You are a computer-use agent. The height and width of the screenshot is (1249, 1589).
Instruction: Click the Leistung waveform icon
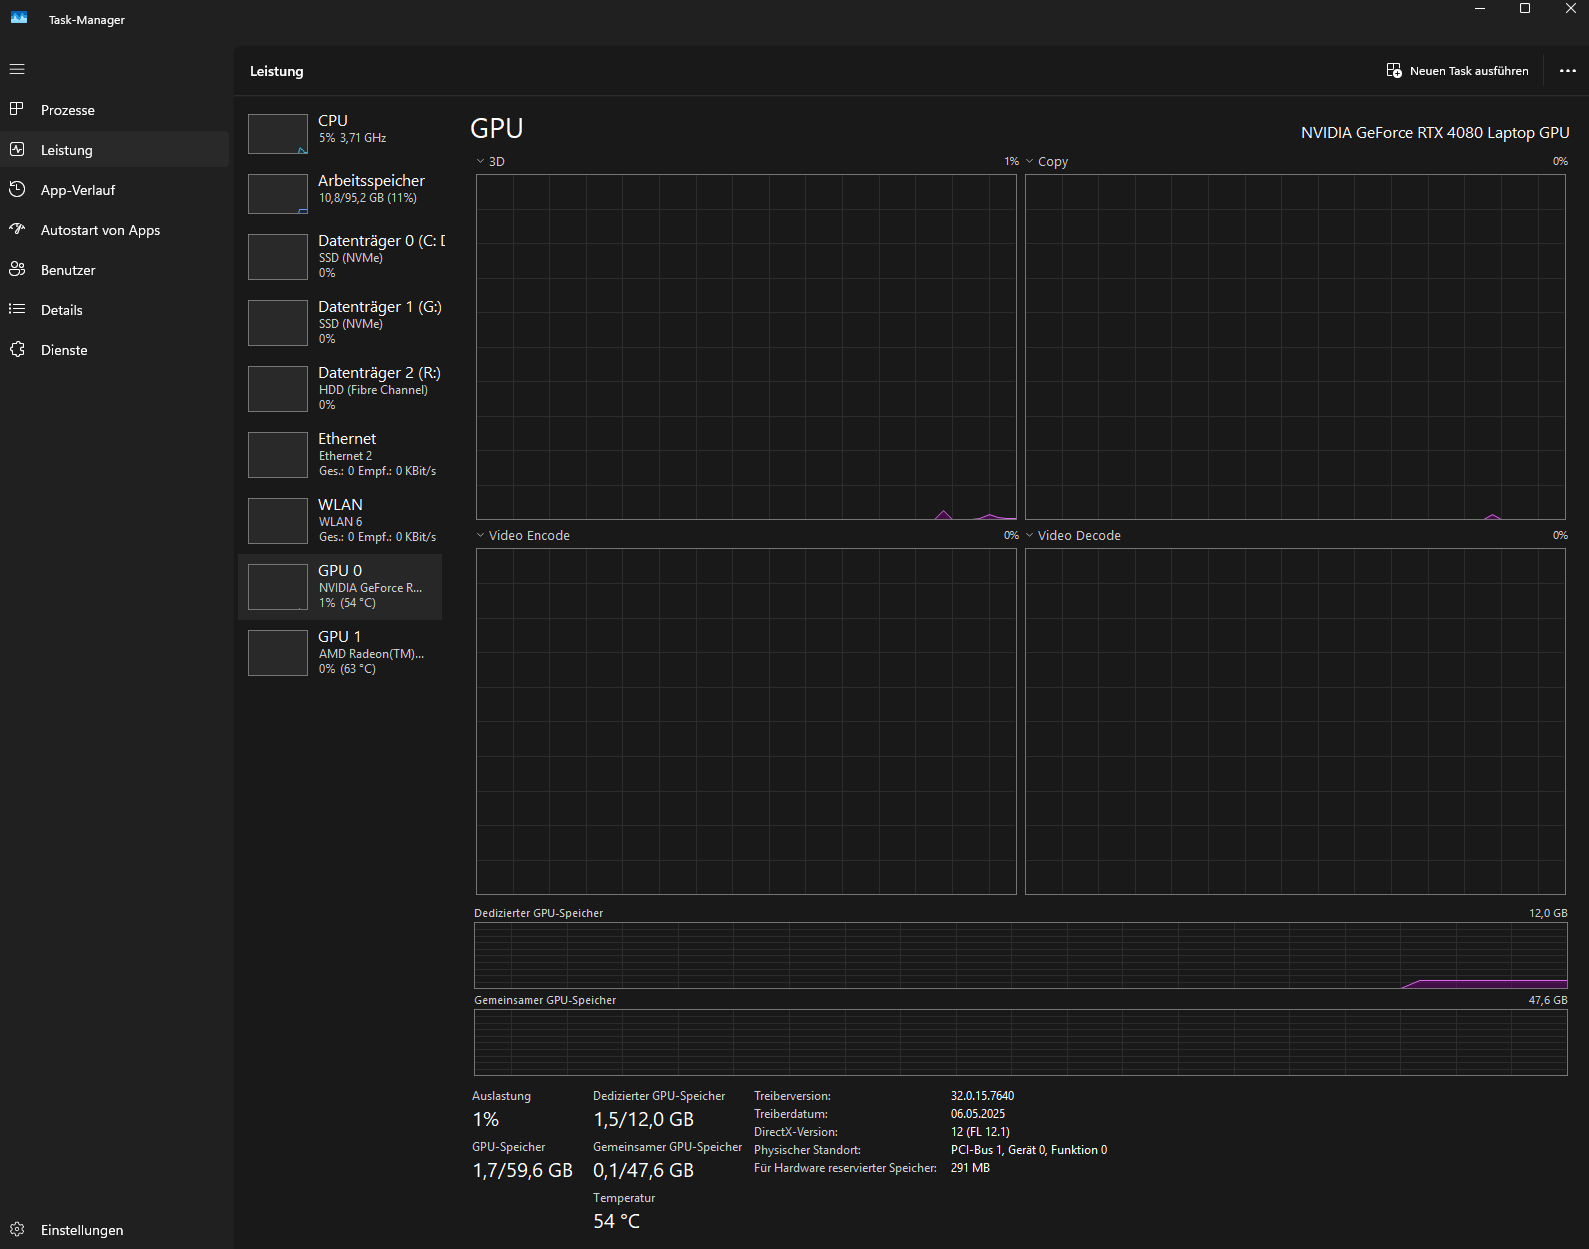point(17,149)
